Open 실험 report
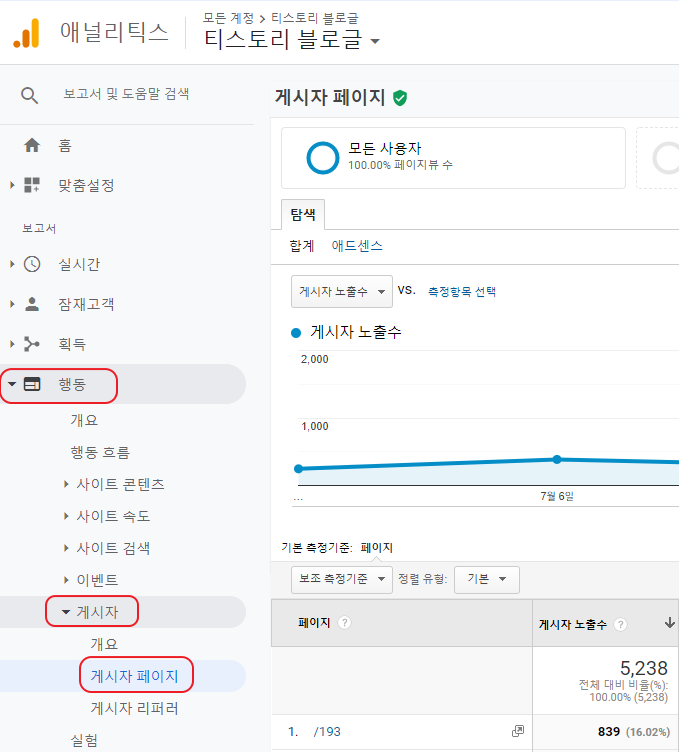The image size is (679, 752). point(84,740)
